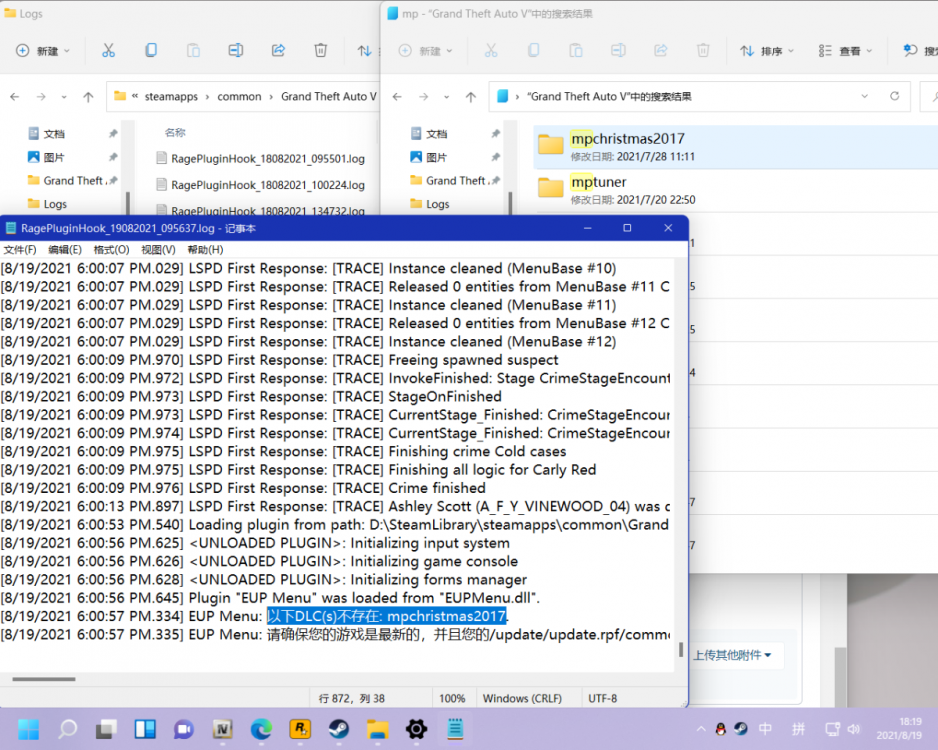Click 名称 column header in Logs window
This screenshot has width=938, height=750.
(175, 132)
